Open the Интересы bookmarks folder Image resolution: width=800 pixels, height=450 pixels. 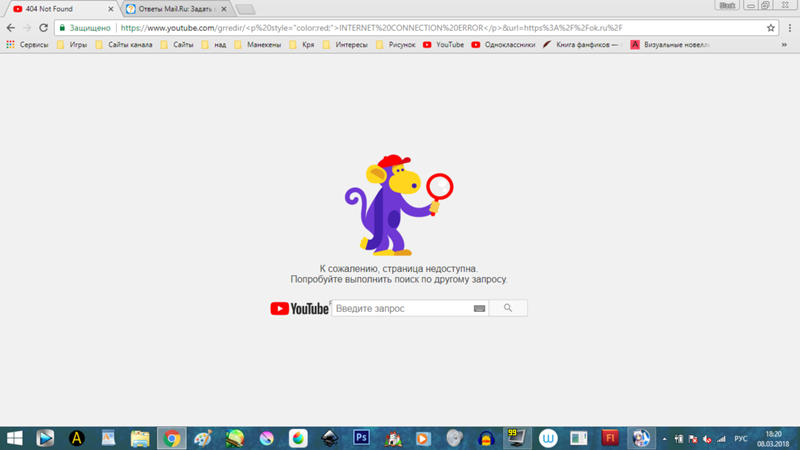pyautogui.click(x=345, y=45)
